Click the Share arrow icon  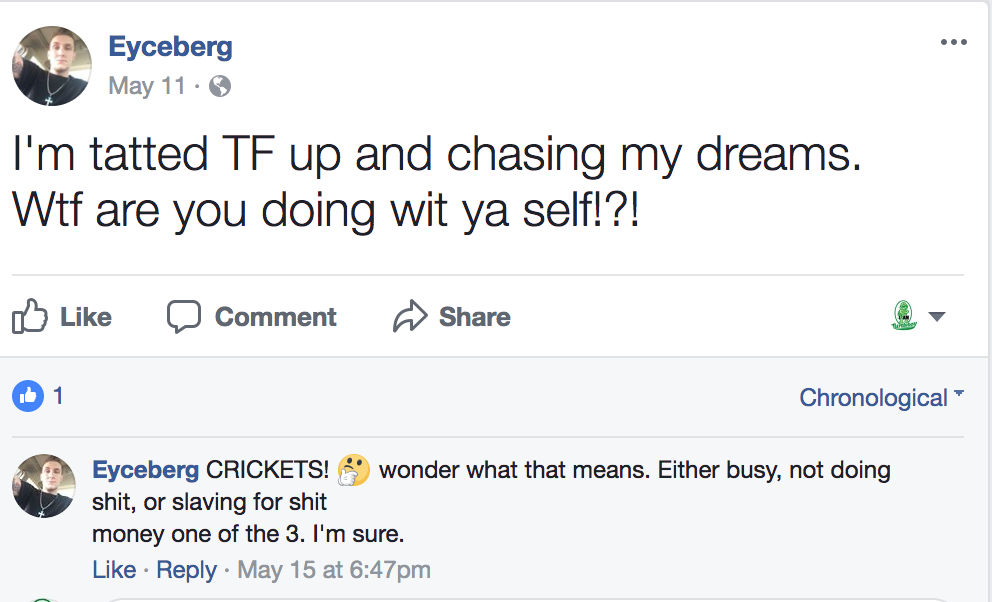(x=410, y=317)
